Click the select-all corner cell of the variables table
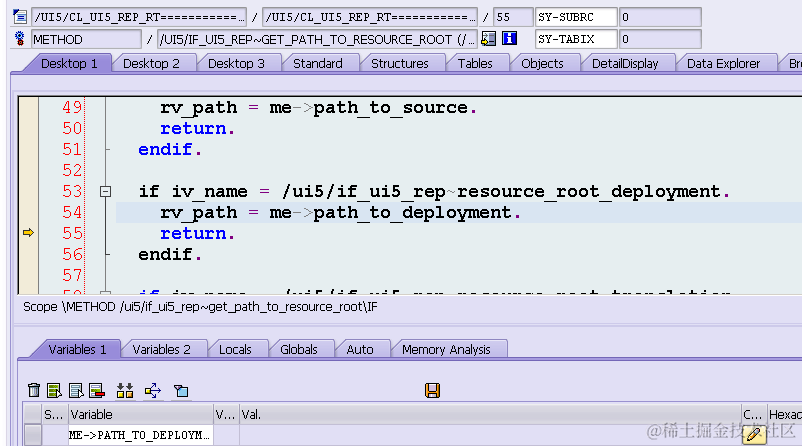 tap(33, 414)
